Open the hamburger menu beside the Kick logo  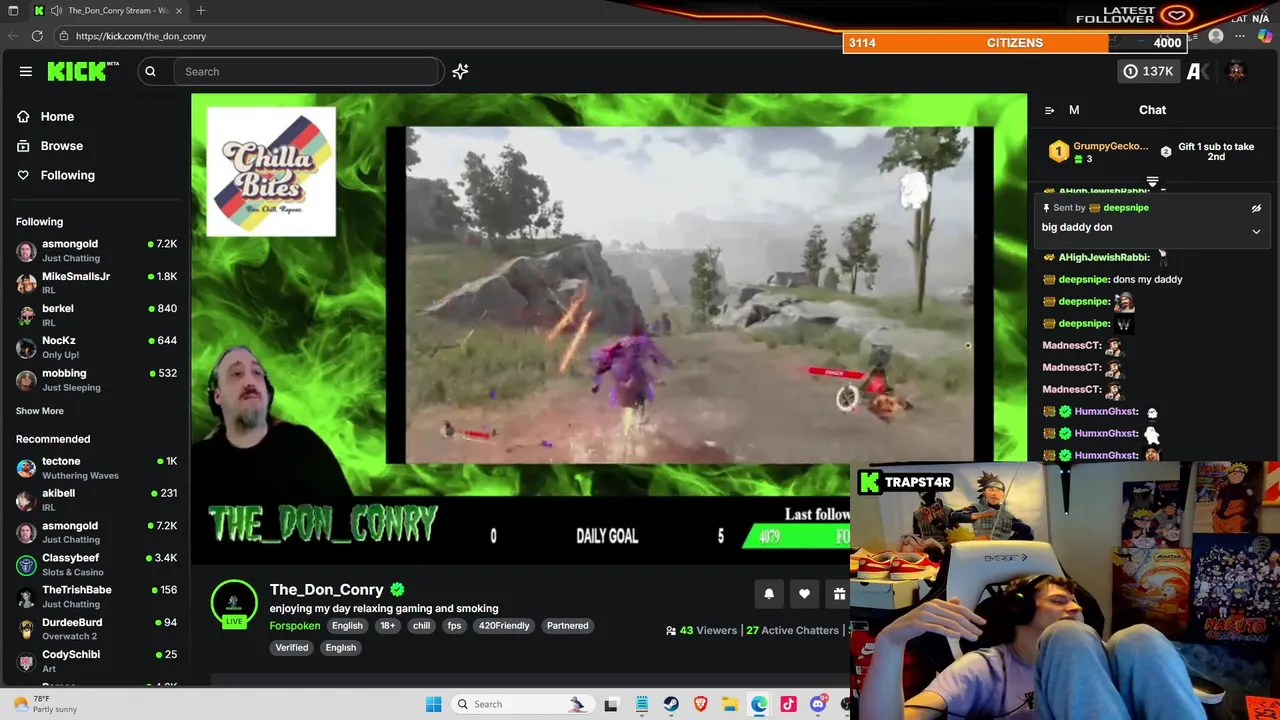pos(26,71)
